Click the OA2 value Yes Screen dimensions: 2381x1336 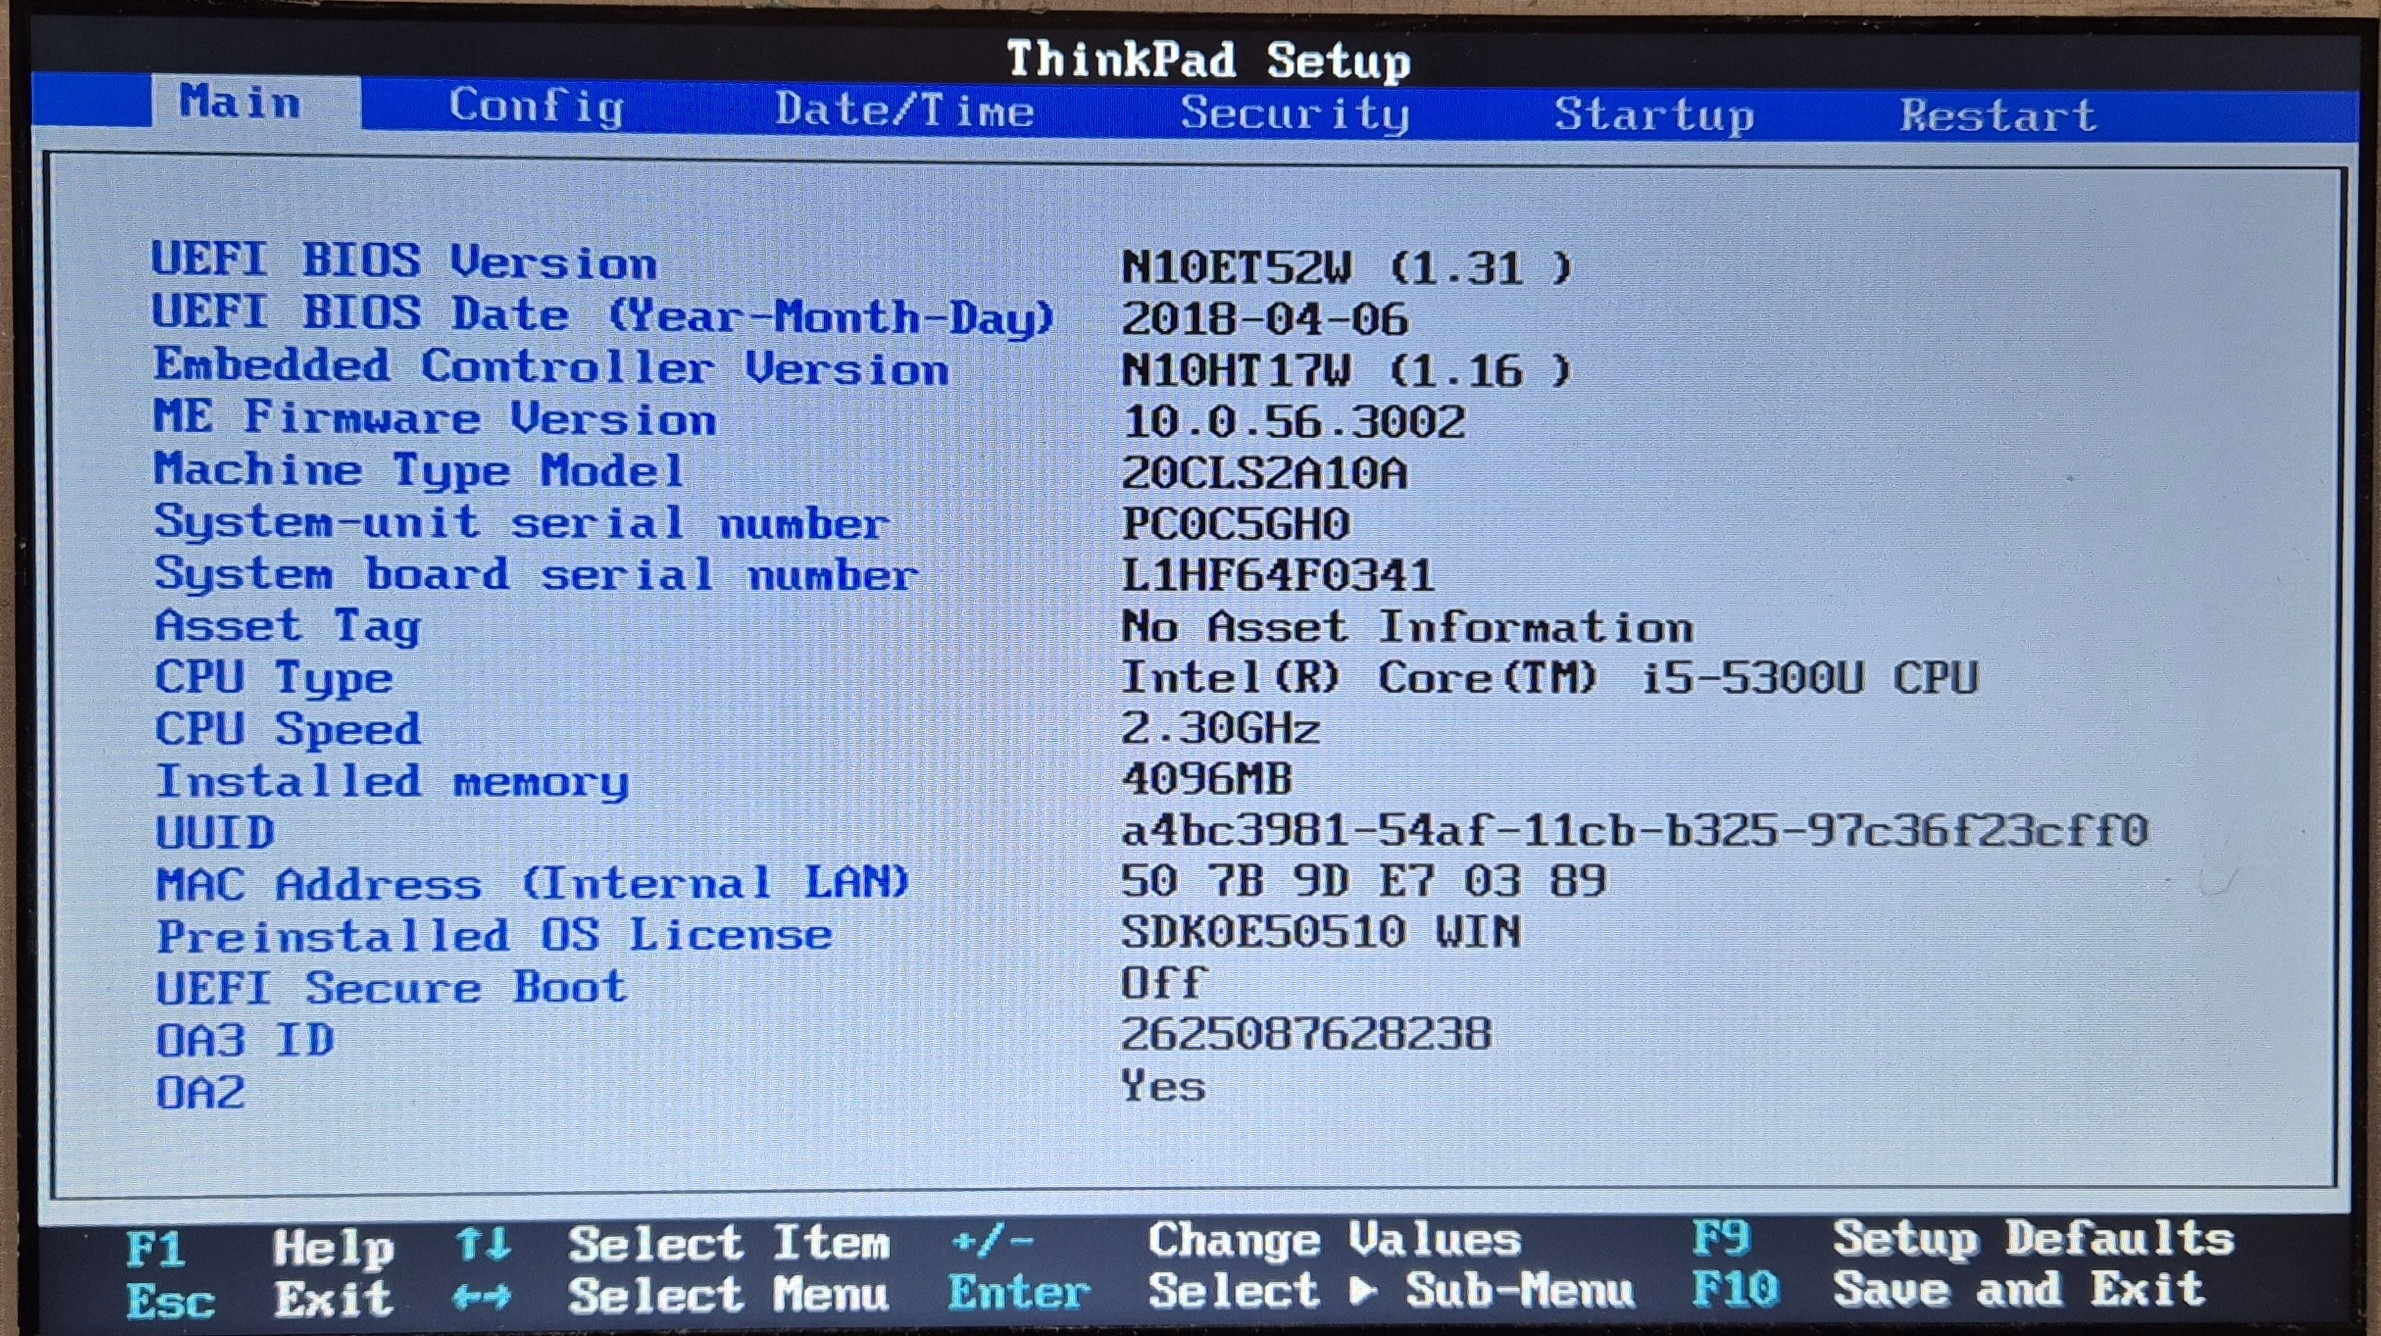[x=1163, y=1086]
